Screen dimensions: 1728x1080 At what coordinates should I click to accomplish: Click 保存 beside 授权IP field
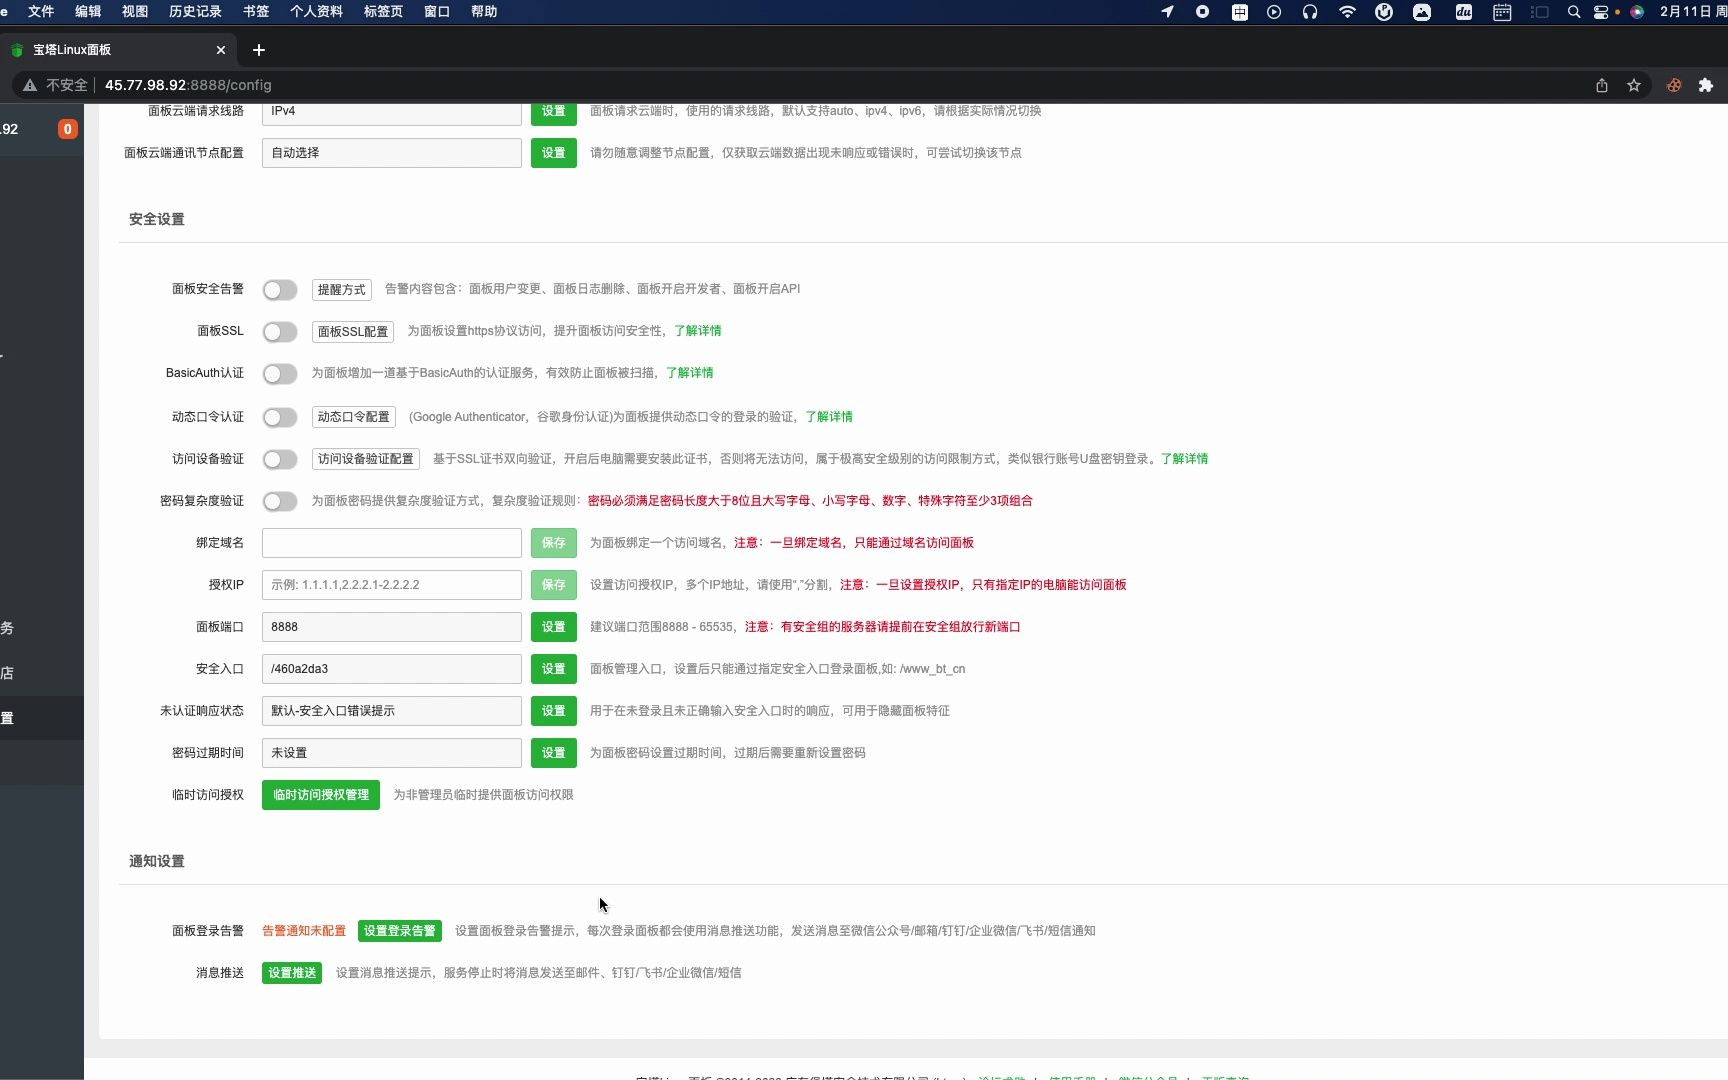click(554, 585)
